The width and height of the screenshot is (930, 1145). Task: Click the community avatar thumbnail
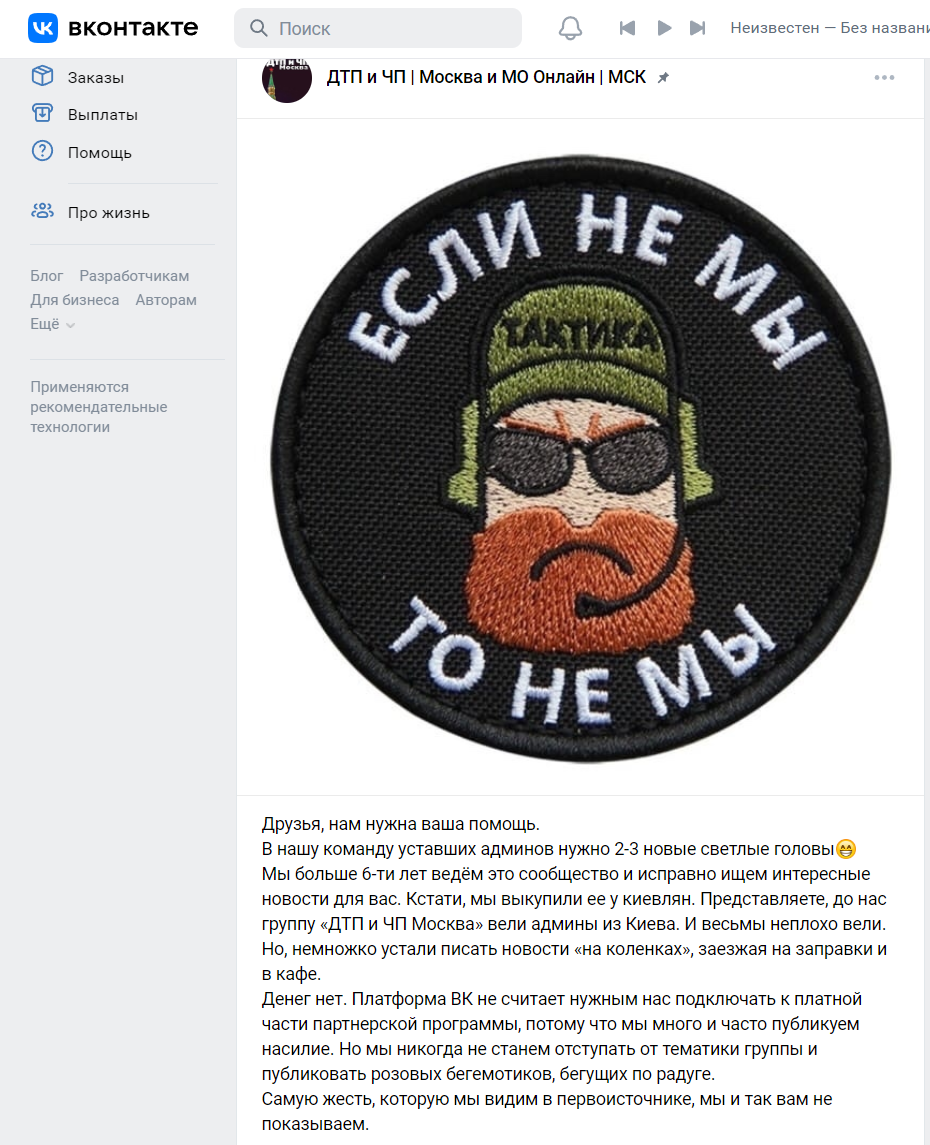click(x=287, y=79)
